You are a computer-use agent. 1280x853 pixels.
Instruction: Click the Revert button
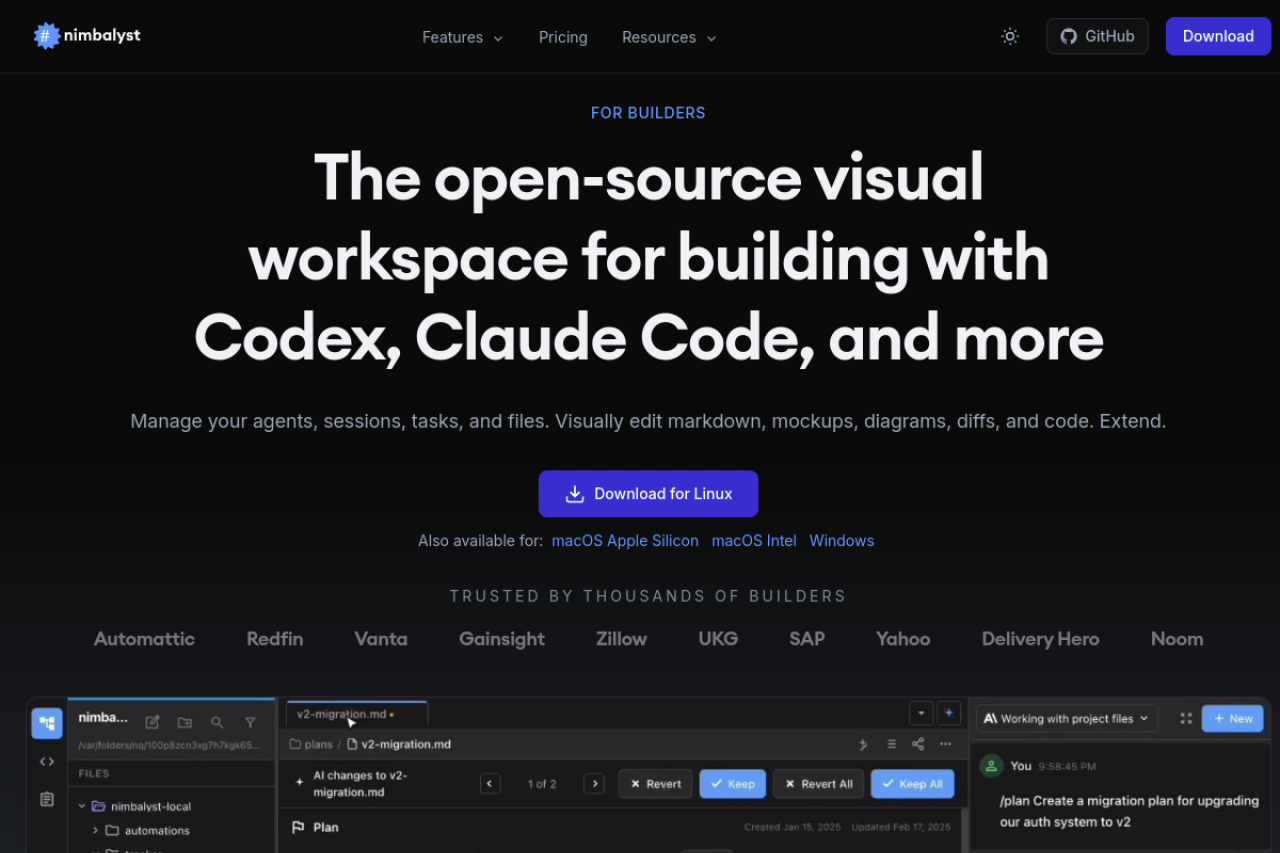click(x=655, y=784)
